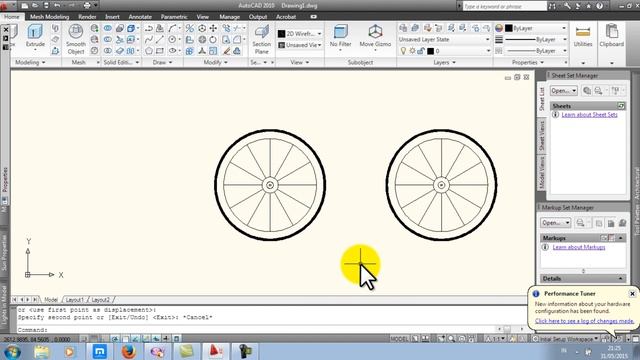The image size is (640, 360).
Task: Select the Polygon draw tool
Action: point(149,51)
